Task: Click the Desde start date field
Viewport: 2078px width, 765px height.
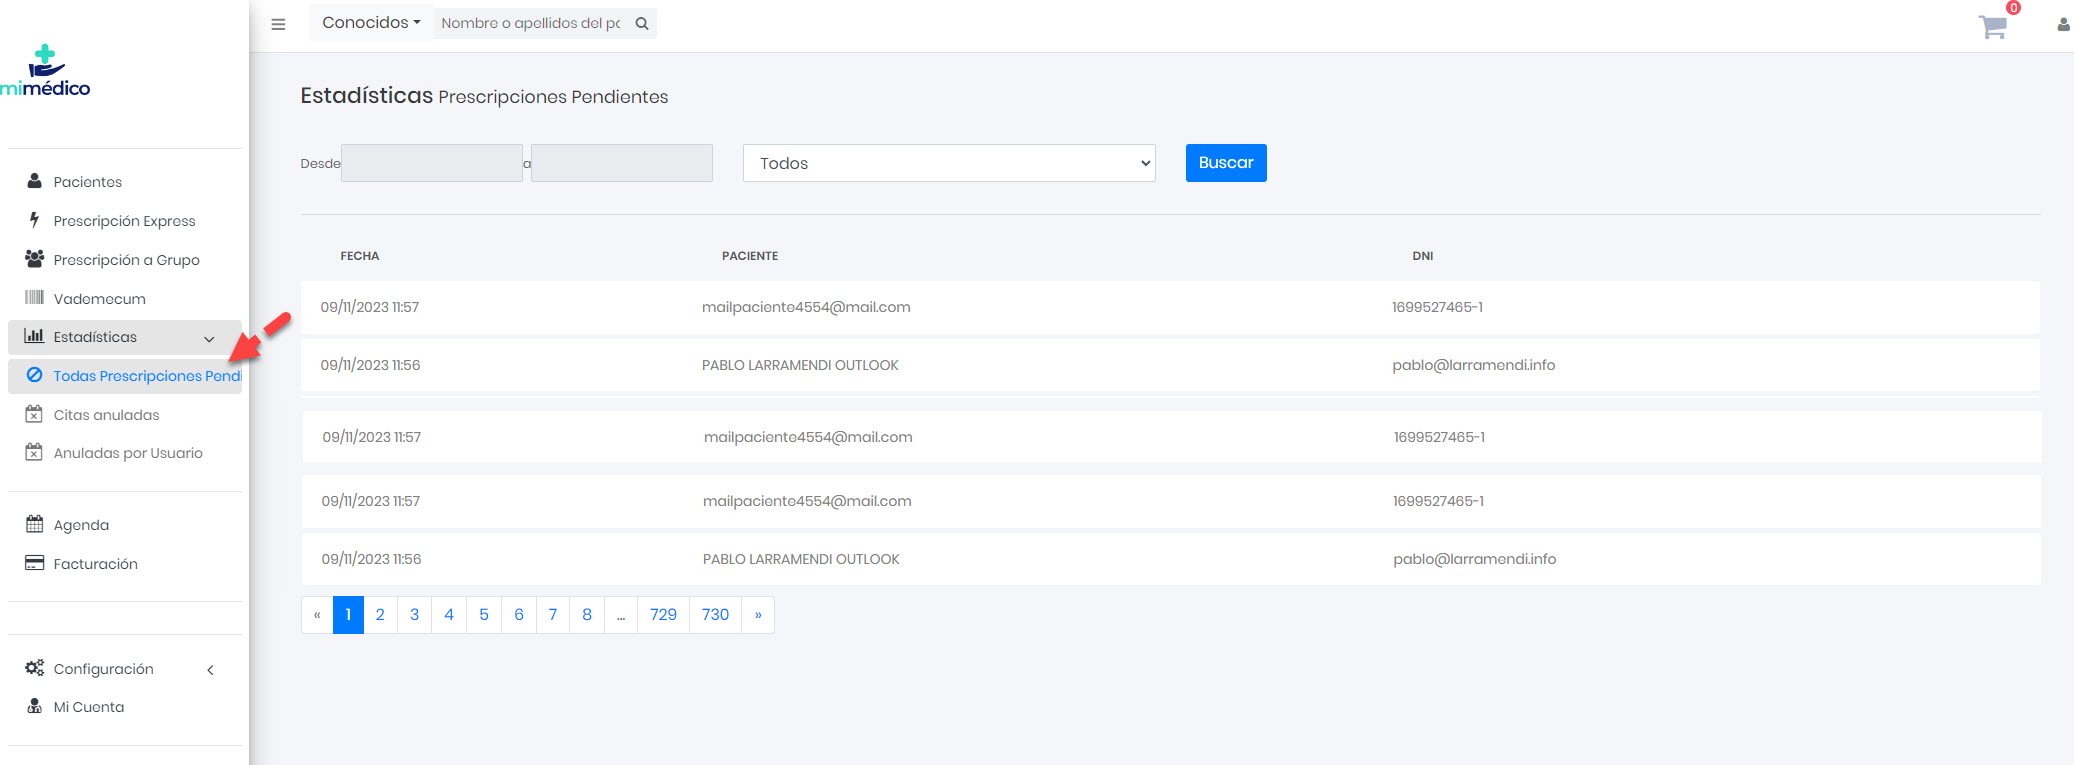Action: 431,163
